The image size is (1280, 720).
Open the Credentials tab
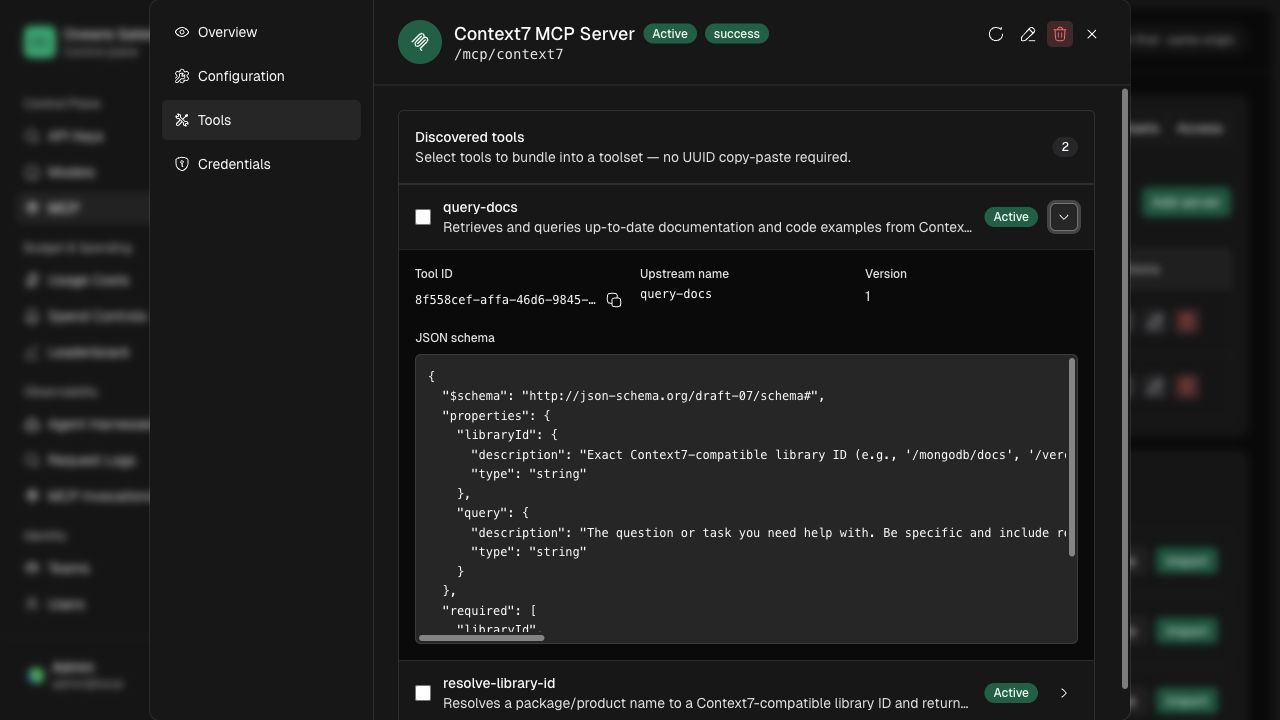[x=261, y=164]
